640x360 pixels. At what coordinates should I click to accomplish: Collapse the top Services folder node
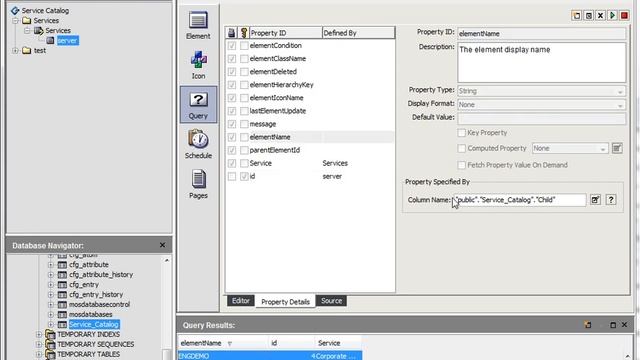point(16,20)
